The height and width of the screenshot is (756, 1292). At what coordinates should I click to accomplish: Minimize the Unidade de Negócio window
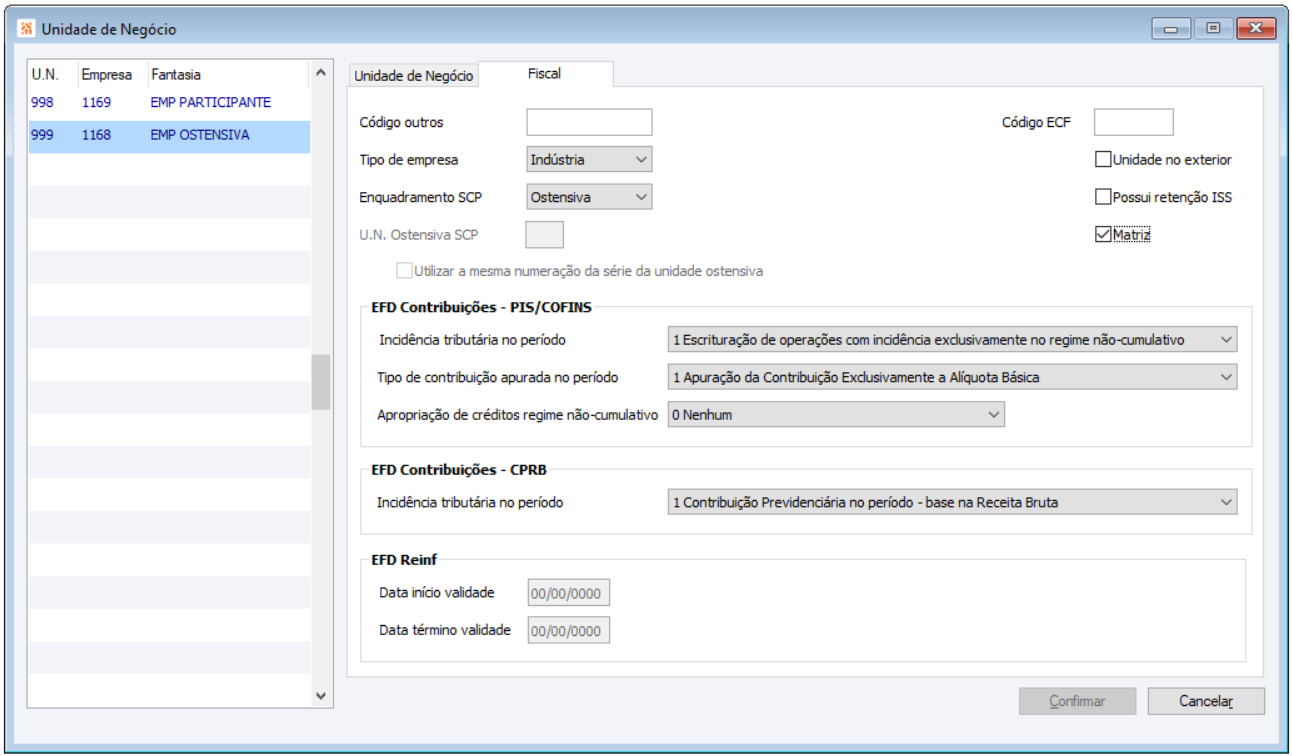[x=1171, y=29]
